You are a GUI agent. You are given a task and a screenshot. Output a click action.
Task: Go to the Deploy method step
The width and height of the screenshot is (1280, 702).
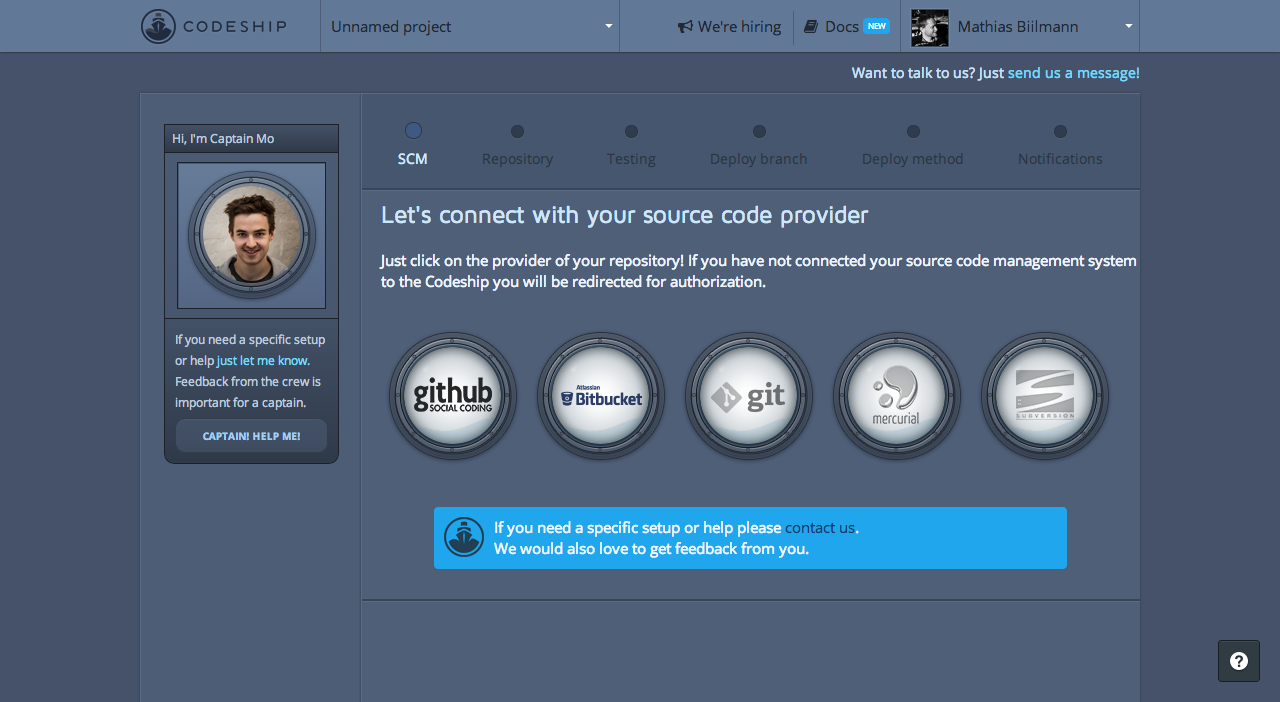[x=913, y=159]
